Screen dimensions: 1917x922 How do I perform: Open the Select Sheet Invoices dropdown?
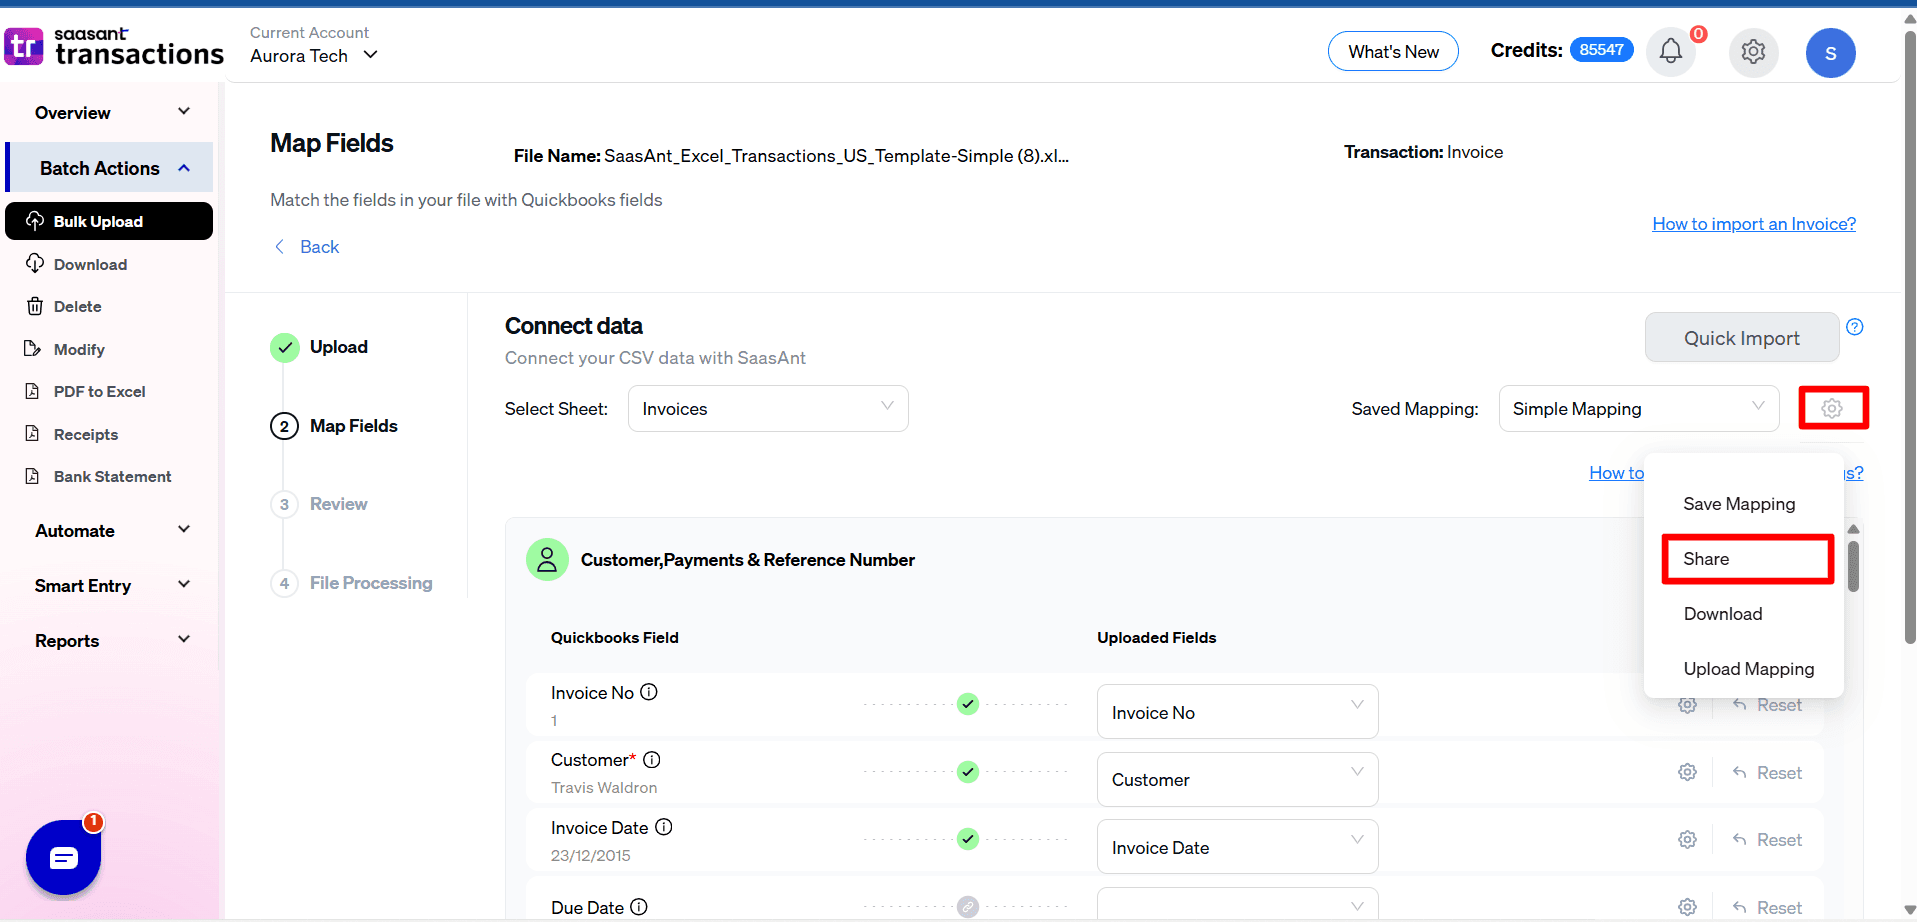tap(767, 409)
